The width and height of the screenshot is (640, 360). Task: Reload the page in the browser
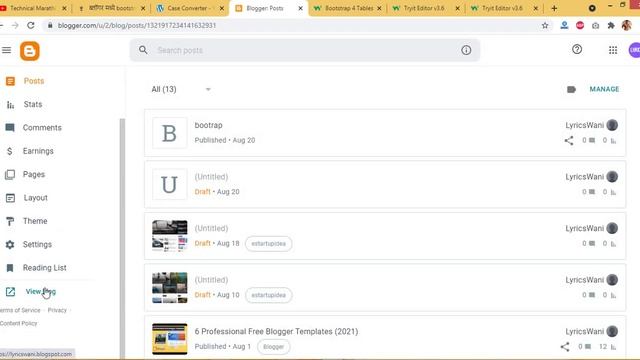31,25
